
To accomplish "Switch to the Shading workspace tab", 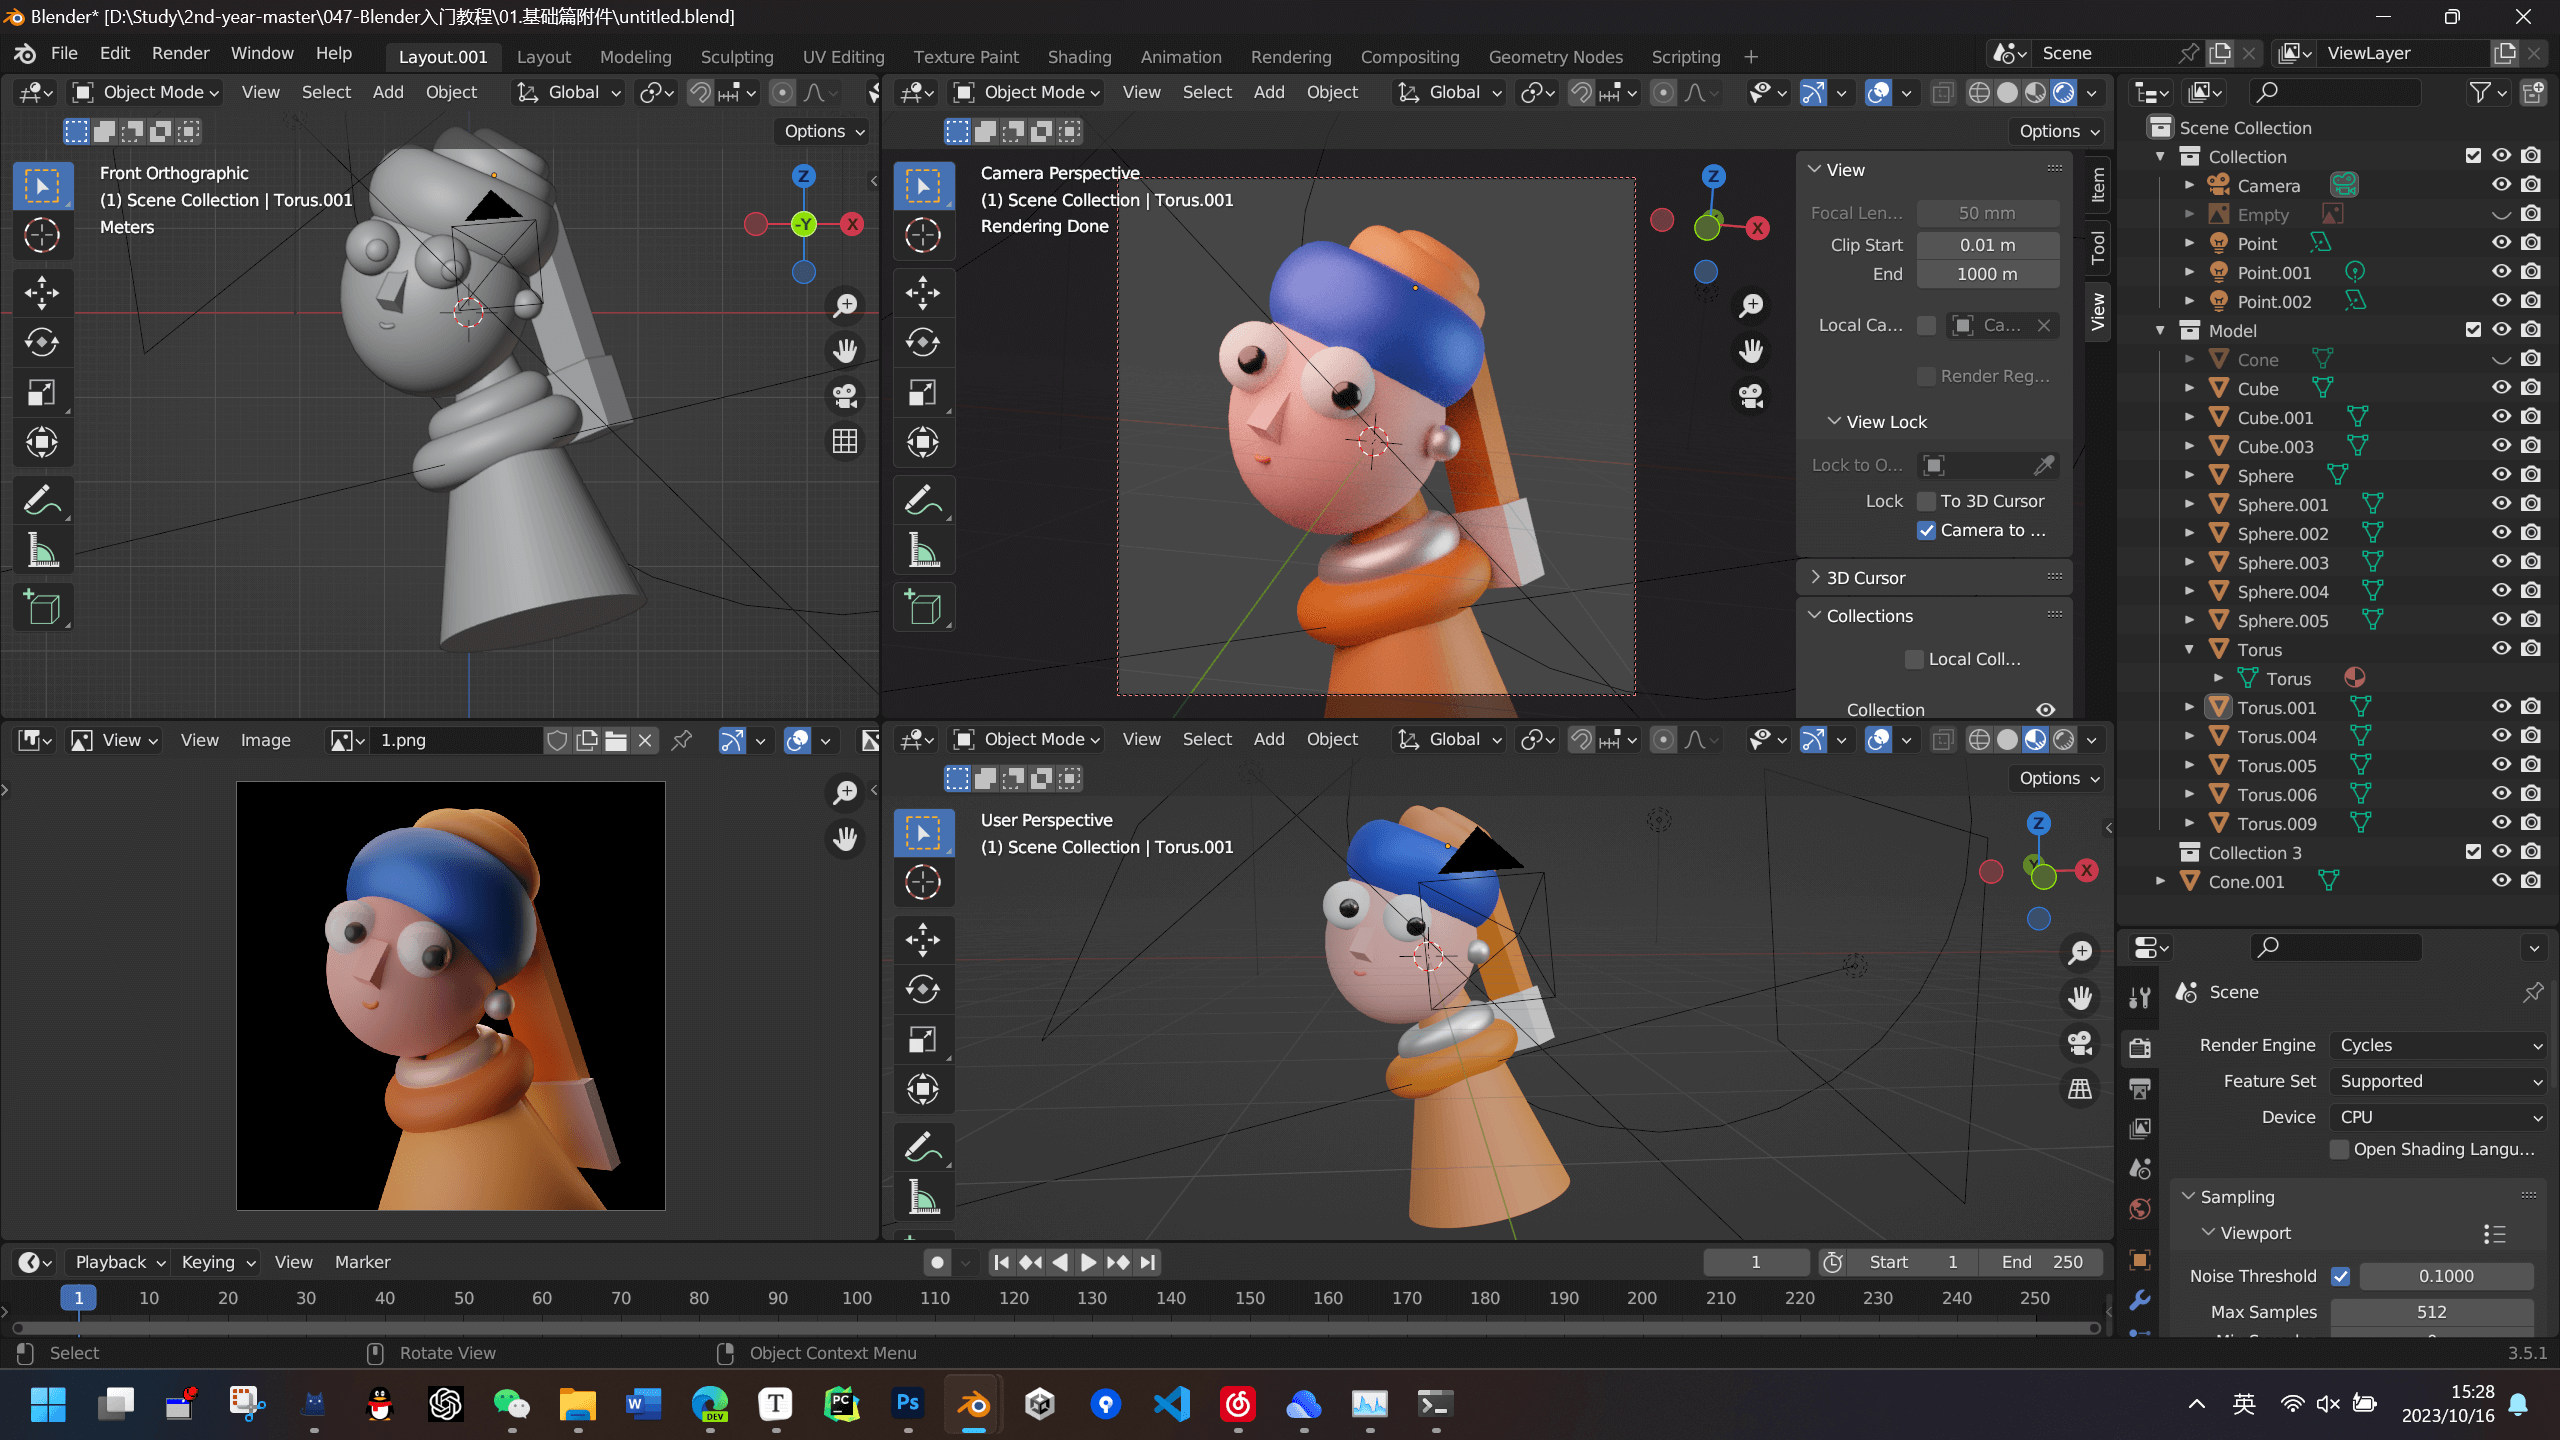I will click(x=1079, y=57).
